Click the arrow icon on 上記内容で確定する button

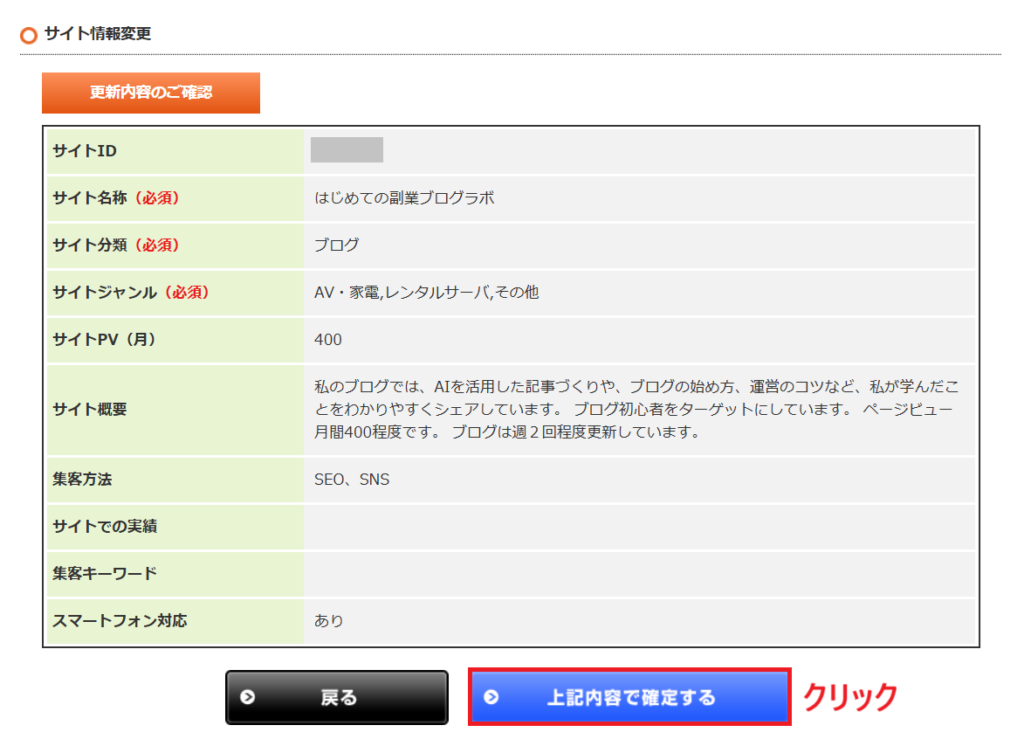tap(491, 698)
